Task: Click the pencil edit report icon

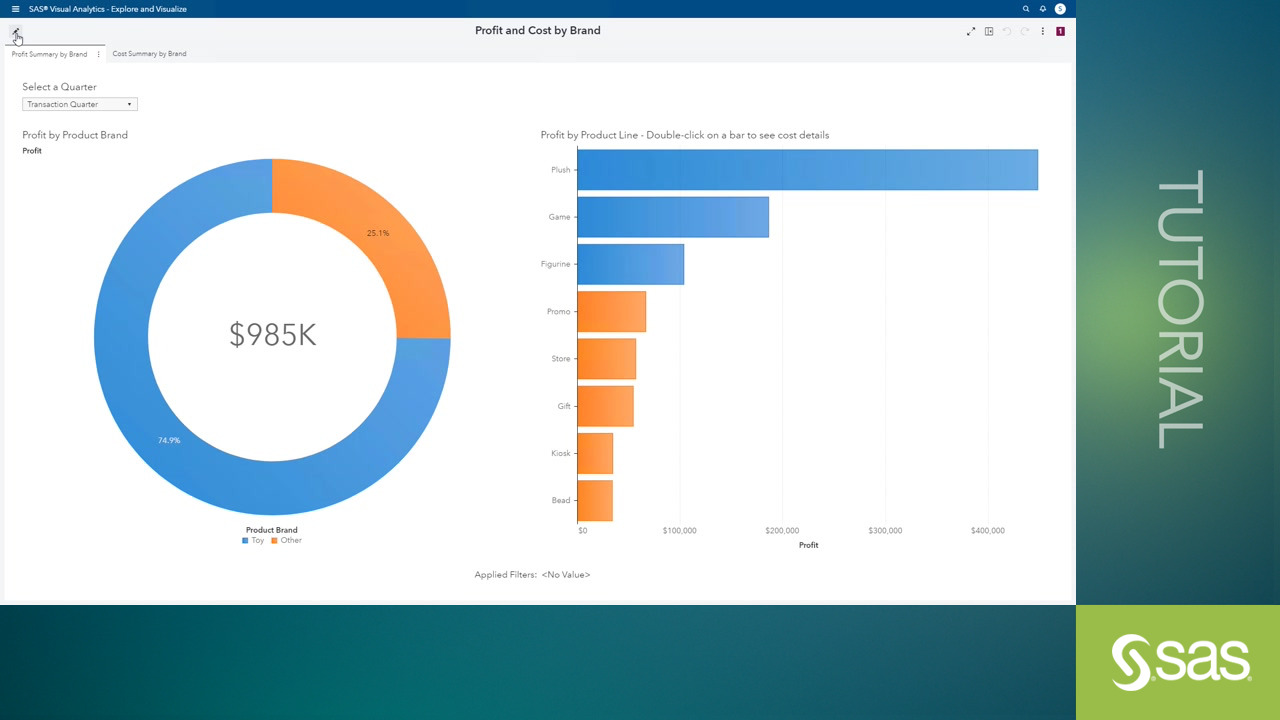Action: pos(15,32)
